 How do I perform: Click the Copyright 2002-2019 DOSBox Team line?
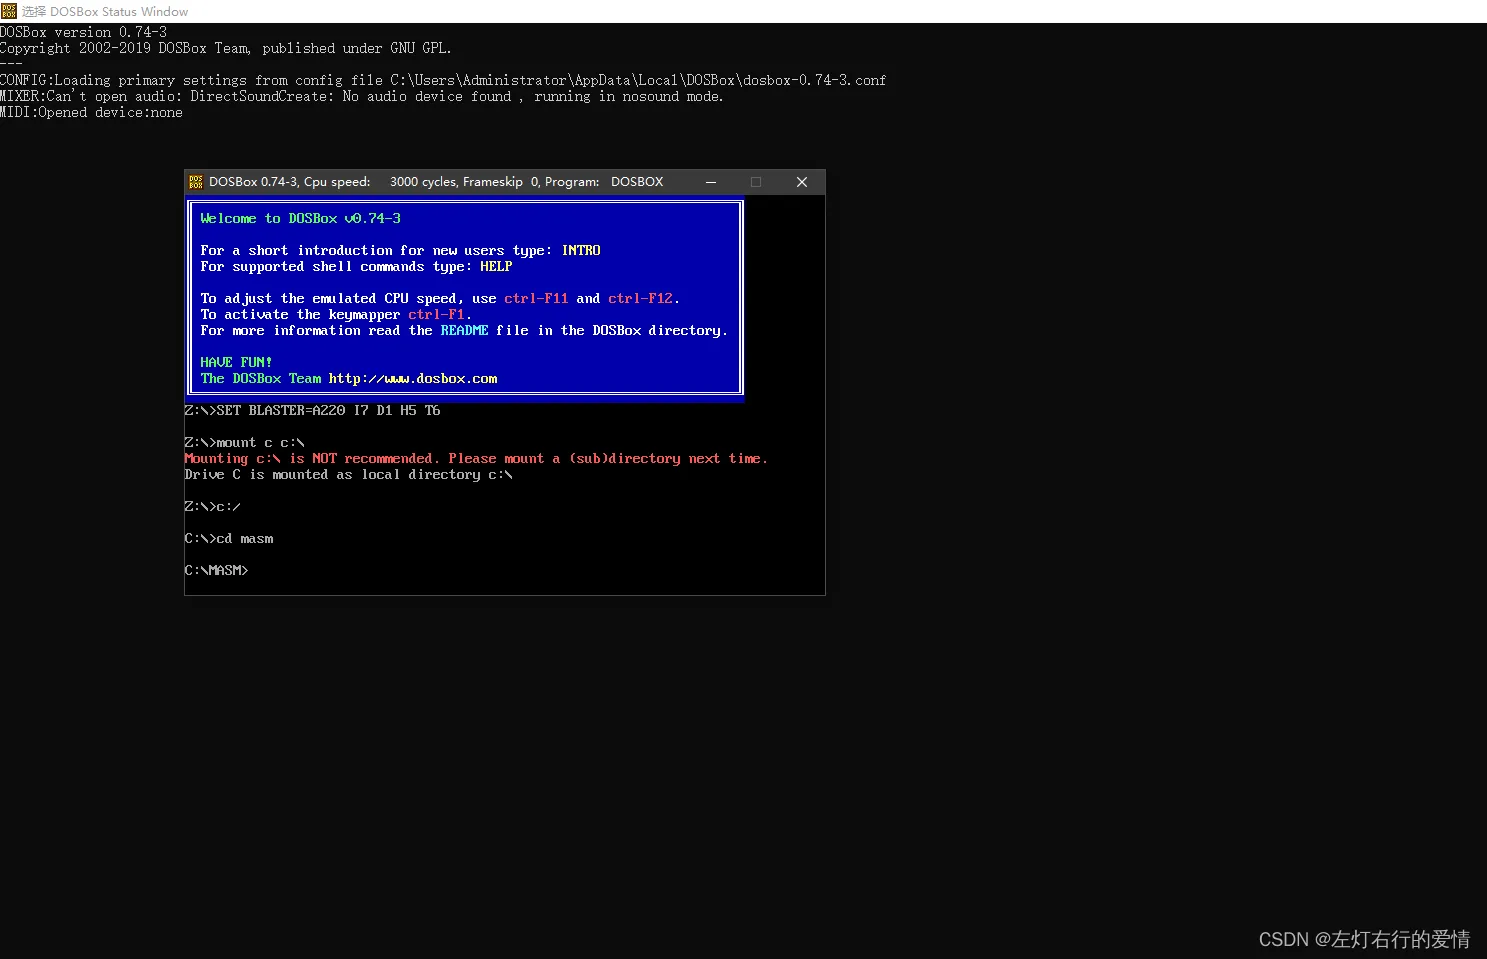[x=226, y=48]
